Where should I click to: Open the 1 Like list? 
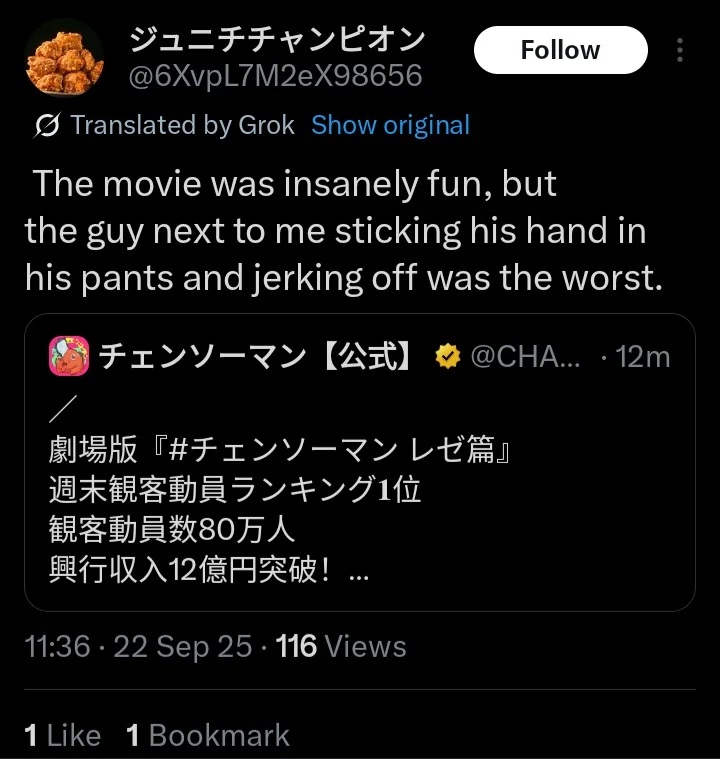pyautogui.click(x=62, y=736)
